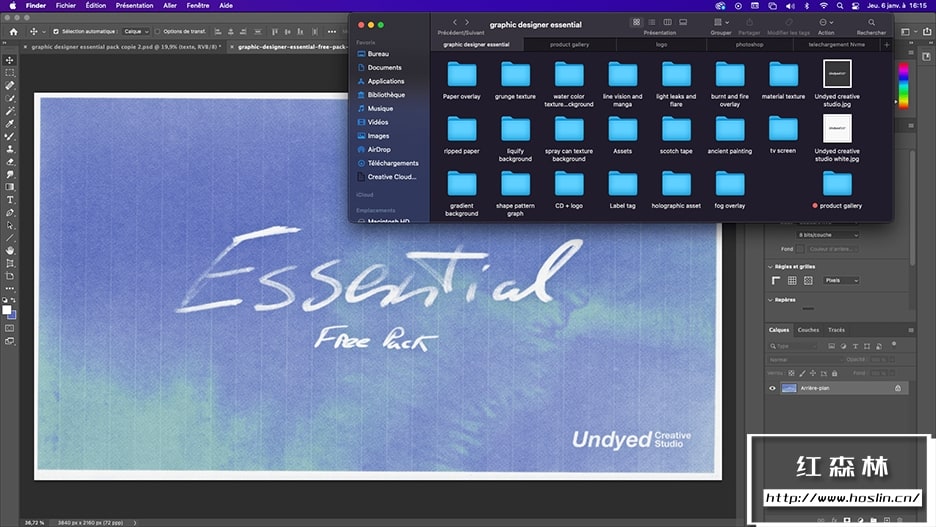Filter layers by text type icon
936x527 pixels.
[855, 346]
